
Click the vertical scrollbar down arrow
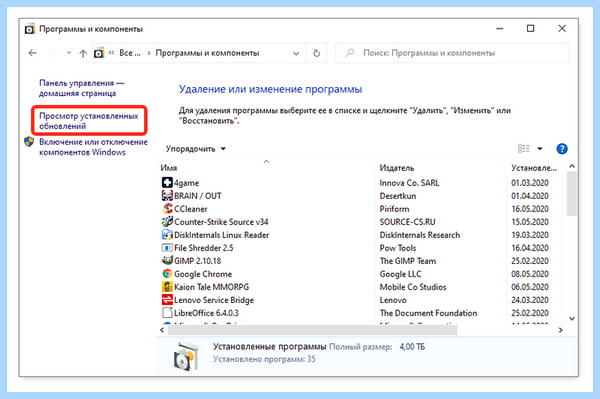pyautogui.click(x=572, y=318)
